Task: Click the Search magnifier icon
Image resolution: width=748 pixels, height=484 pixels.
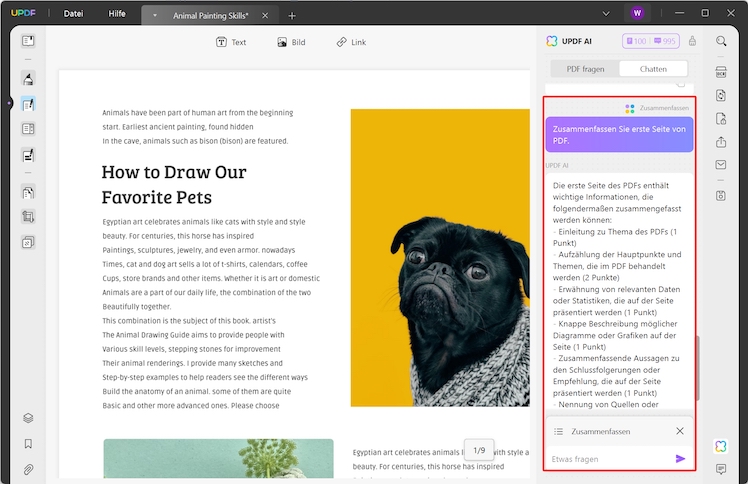Action: point(721,41)
